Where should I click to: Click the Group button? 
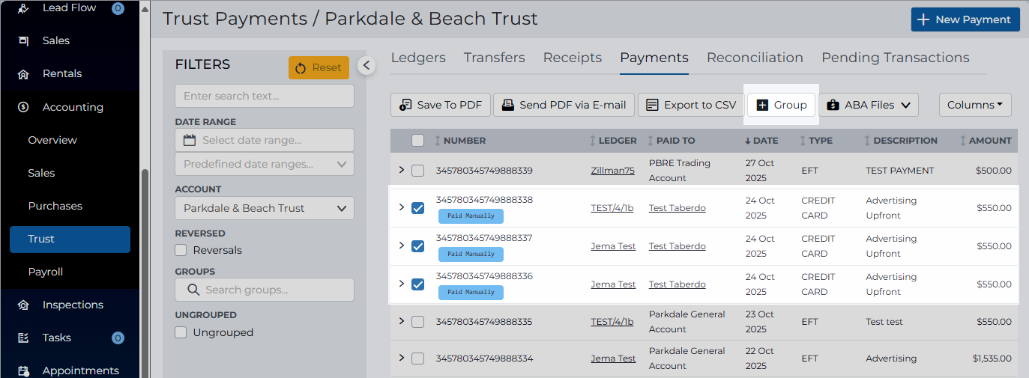point(781,105)
